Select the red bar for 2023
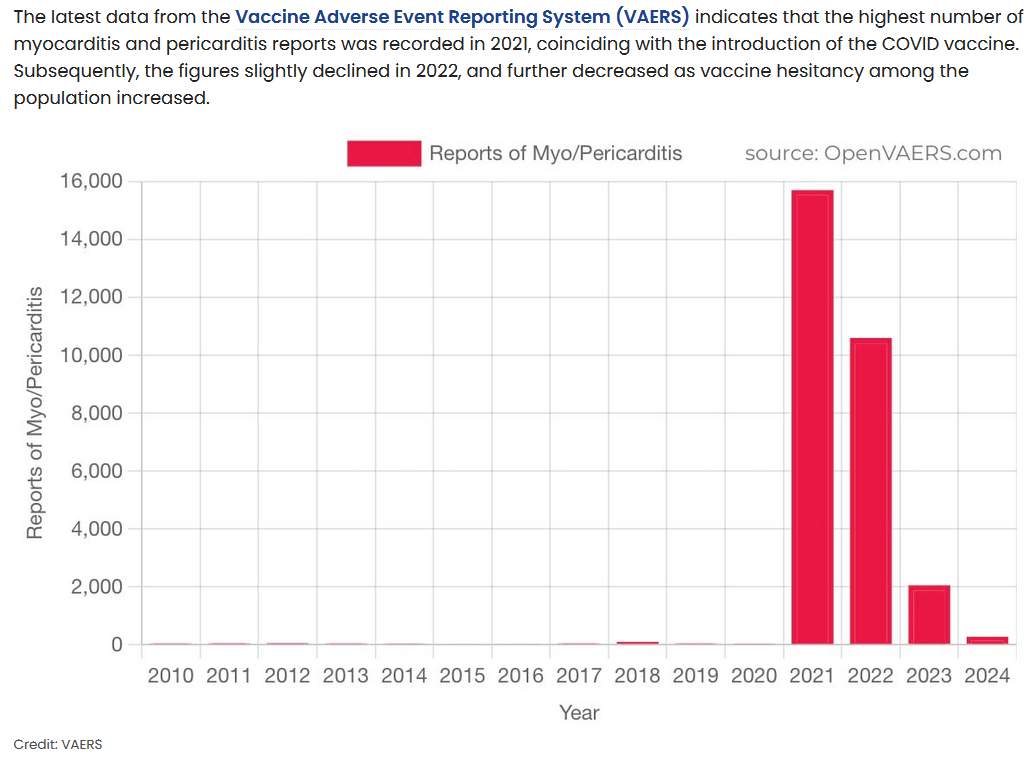Screen dimensions: 1036x762 (929, 615)
